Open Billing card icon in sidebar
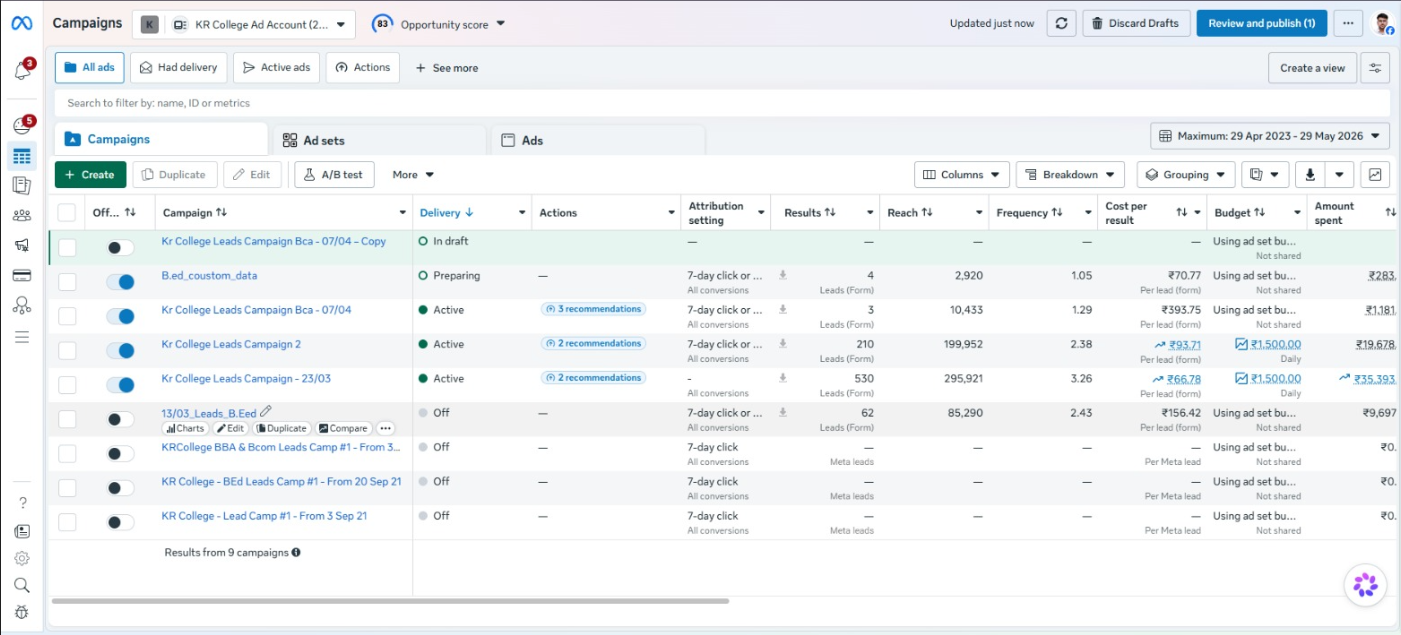Viewport: 1401px width, 635px height. coord(22,276)
